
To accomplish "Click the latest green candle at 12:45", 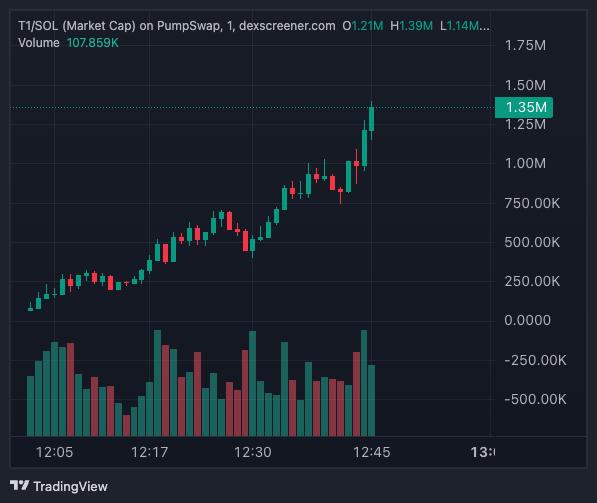I will [372, 119].
